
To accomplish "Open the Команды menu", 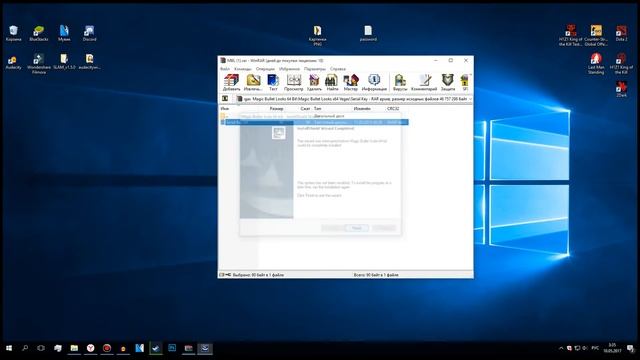I will 242,69.
